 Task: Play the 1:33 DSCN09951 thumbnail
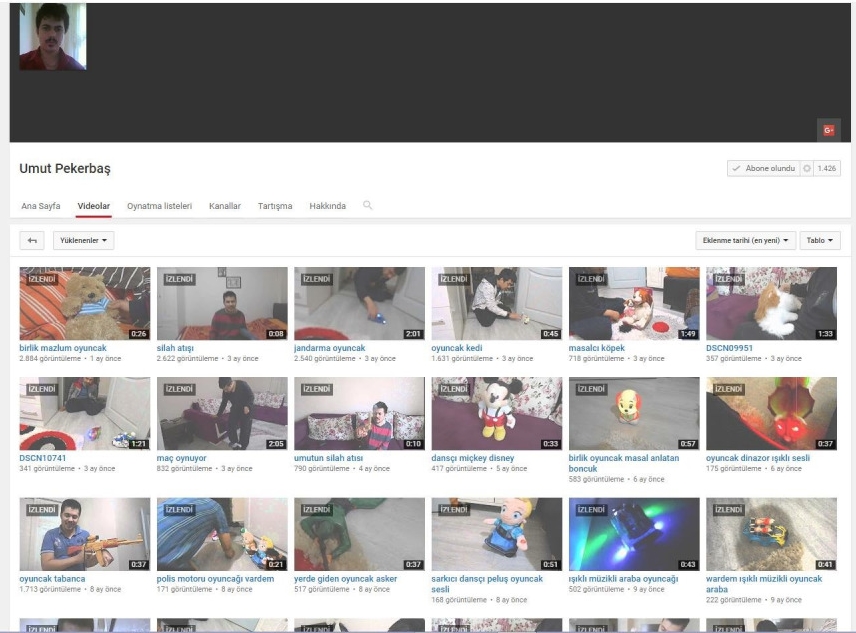point(771,303)
